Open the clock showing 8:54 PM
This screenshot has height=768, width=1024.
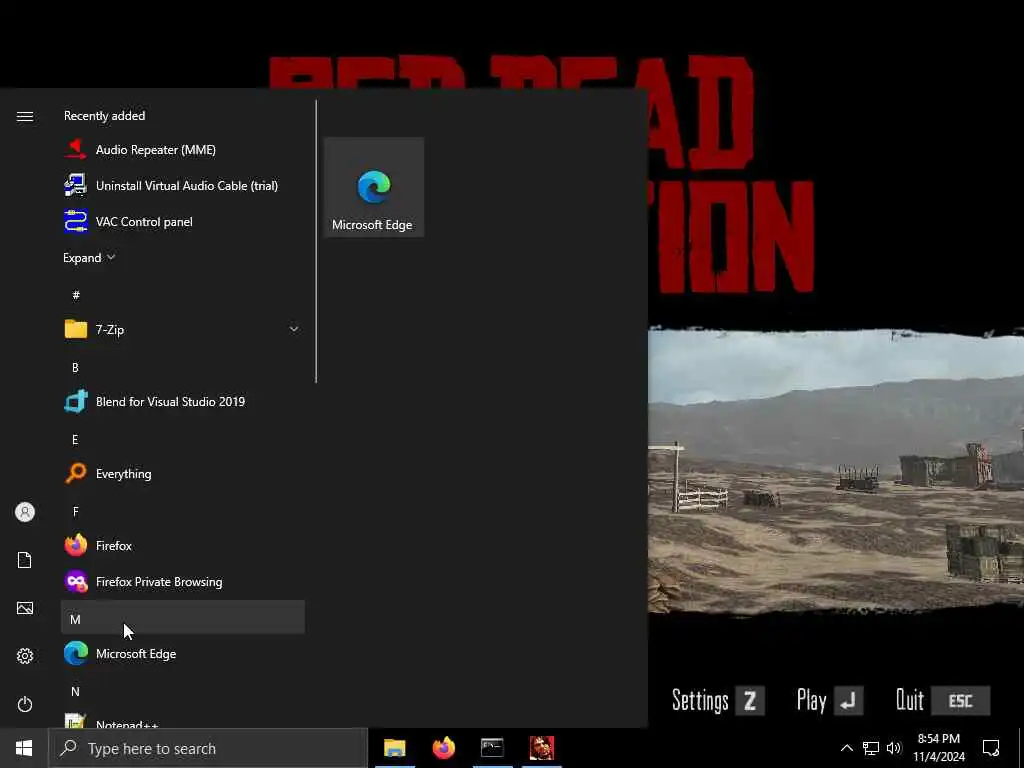coord(938,748)
